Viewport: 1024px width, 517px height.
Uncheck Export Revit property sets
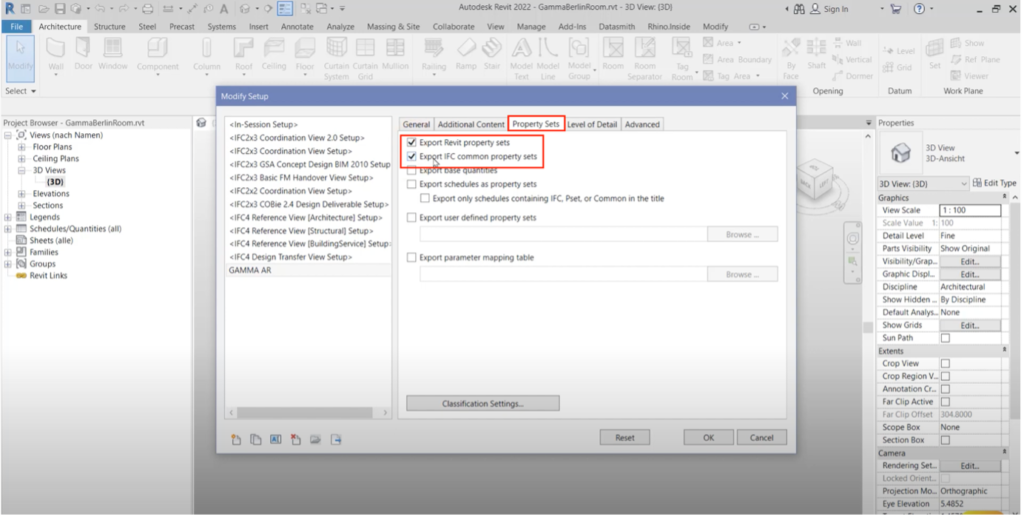(x=411, y=142)
